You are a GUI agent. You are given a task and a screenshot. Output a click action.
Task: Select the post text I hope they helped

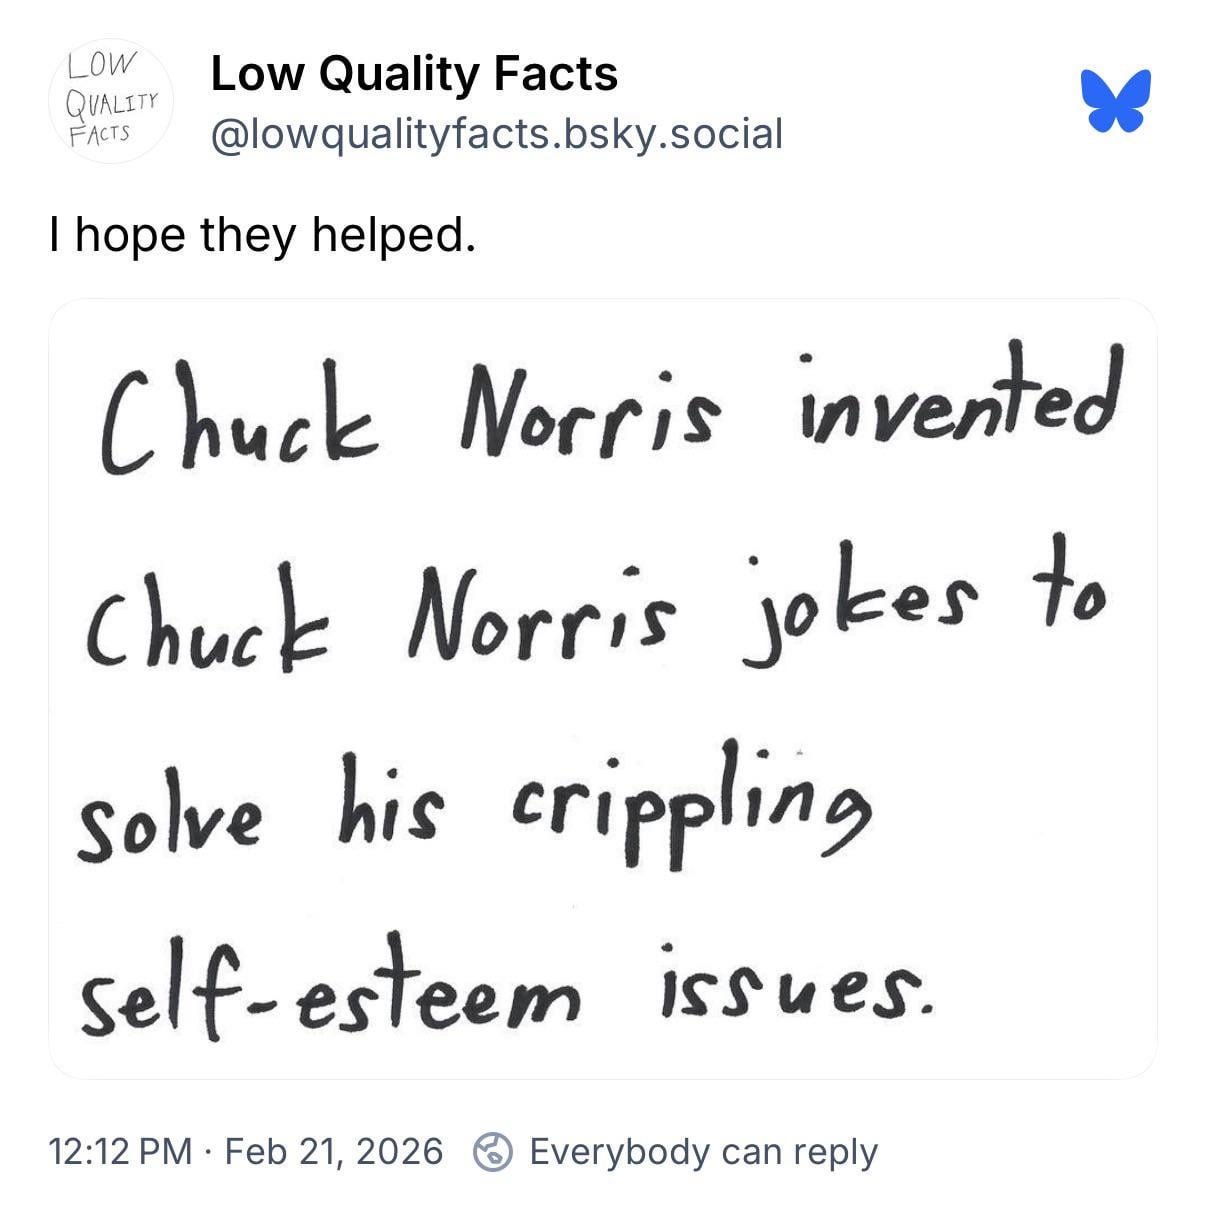pyautogui.click(x=261, y=235)
